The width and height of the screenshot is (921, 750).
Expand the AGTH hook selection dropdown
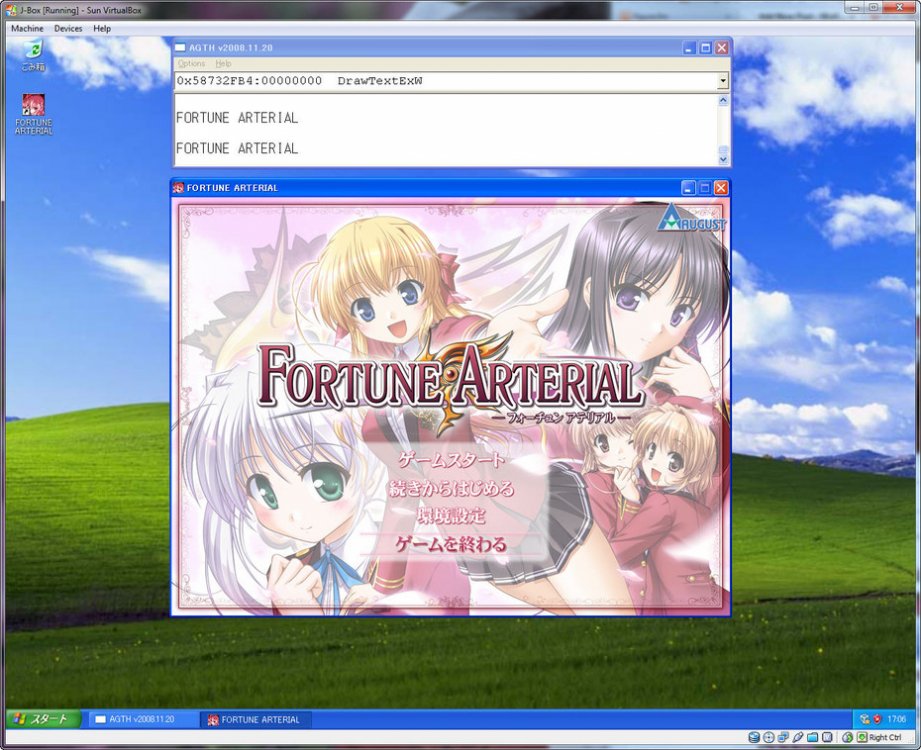coord(723,81)
